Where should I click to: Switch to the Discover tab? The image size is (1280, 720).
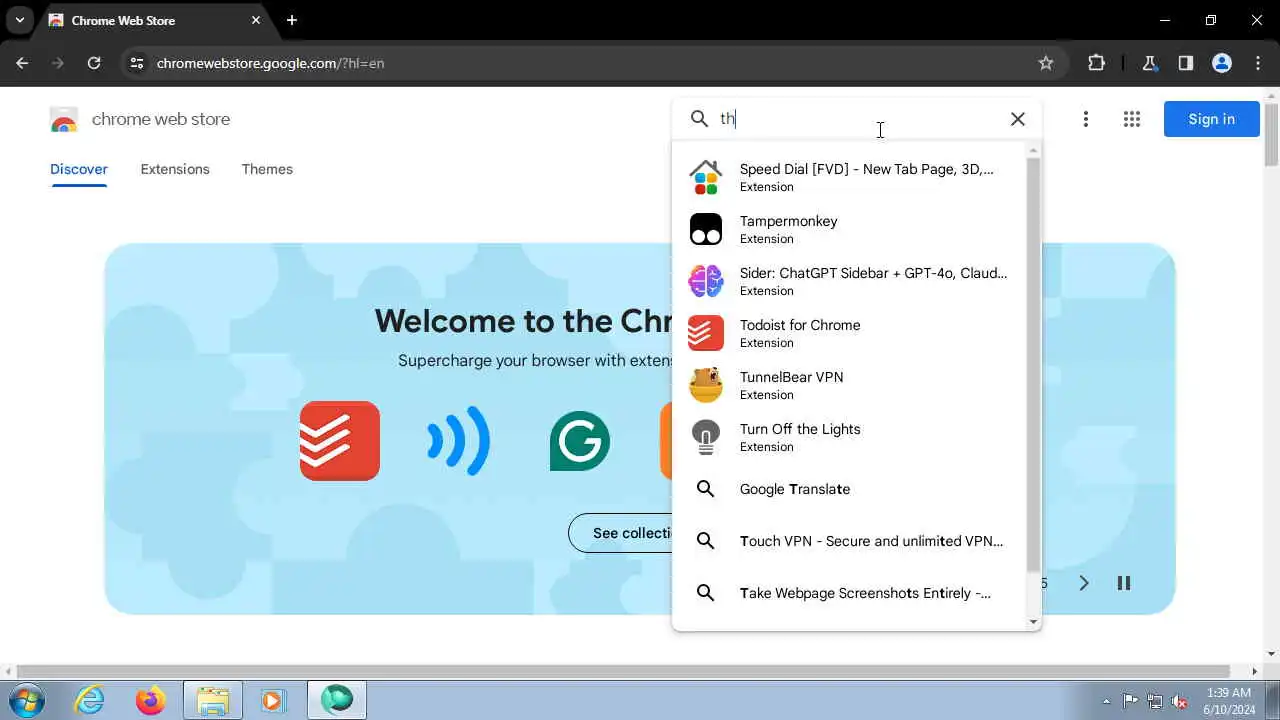pyautogui.click(x=79, y=169)
